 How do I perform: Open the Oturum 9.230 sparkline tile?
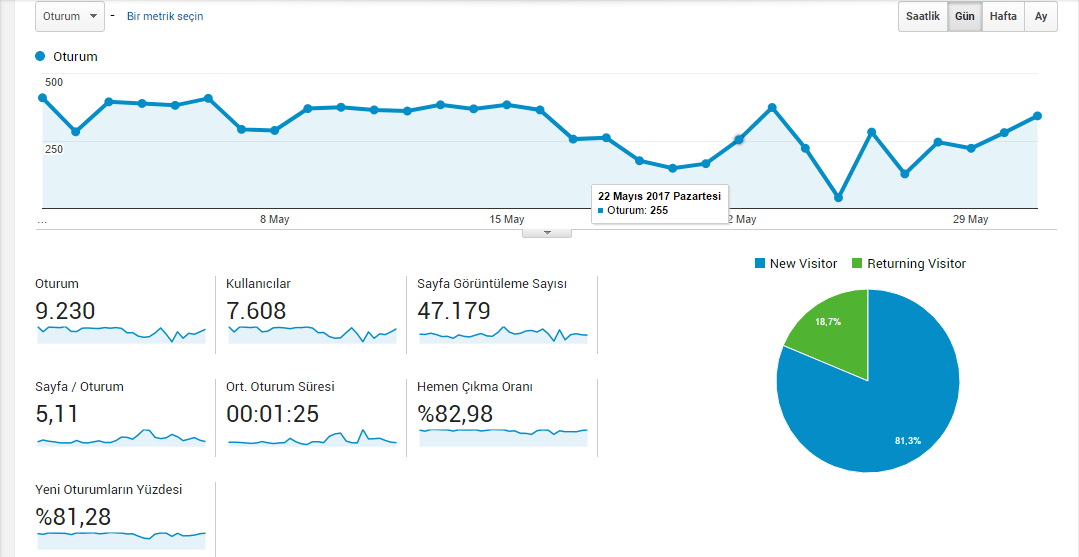click(121, 334)
